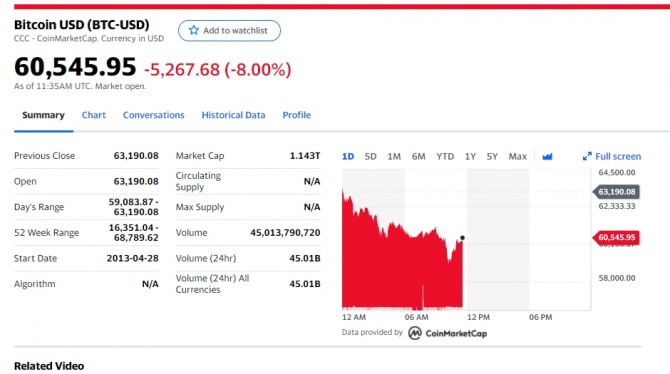Click the Add to watchlist button

pos(229,30)
